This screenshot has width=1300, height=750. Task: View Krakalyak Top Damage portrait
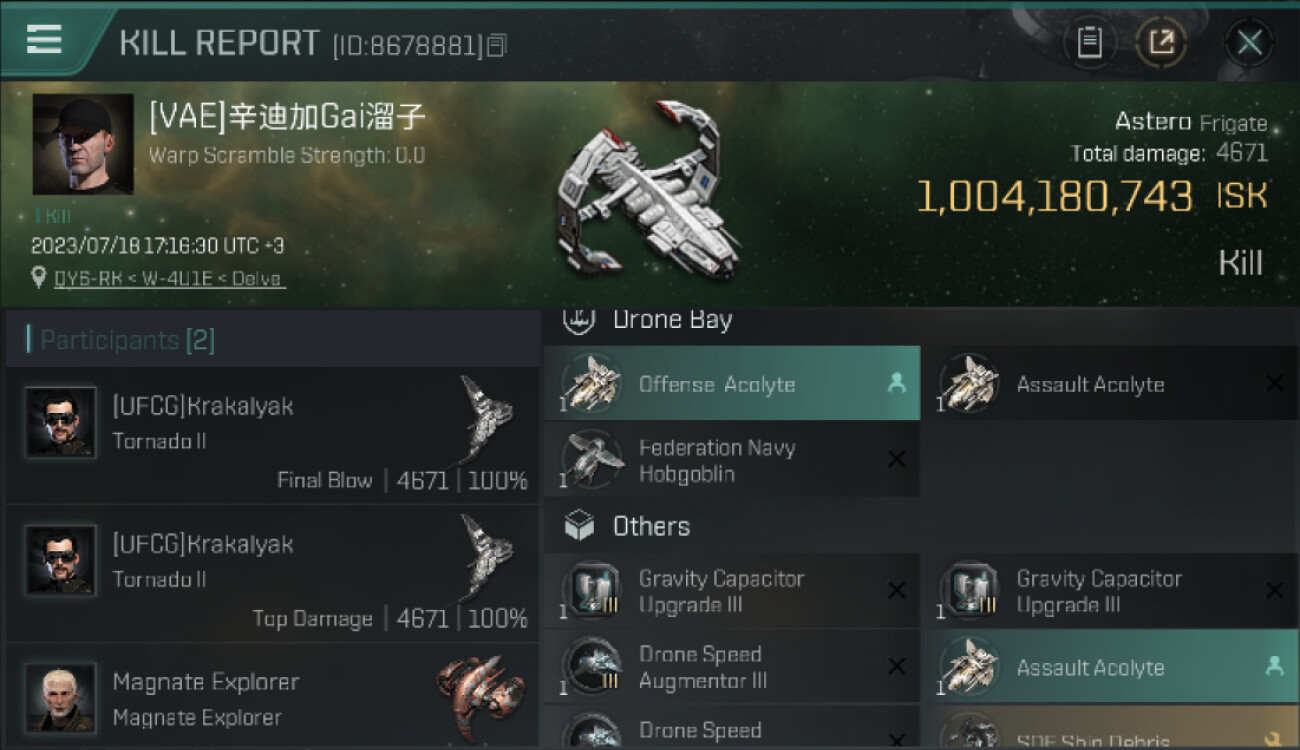(61, 560)
